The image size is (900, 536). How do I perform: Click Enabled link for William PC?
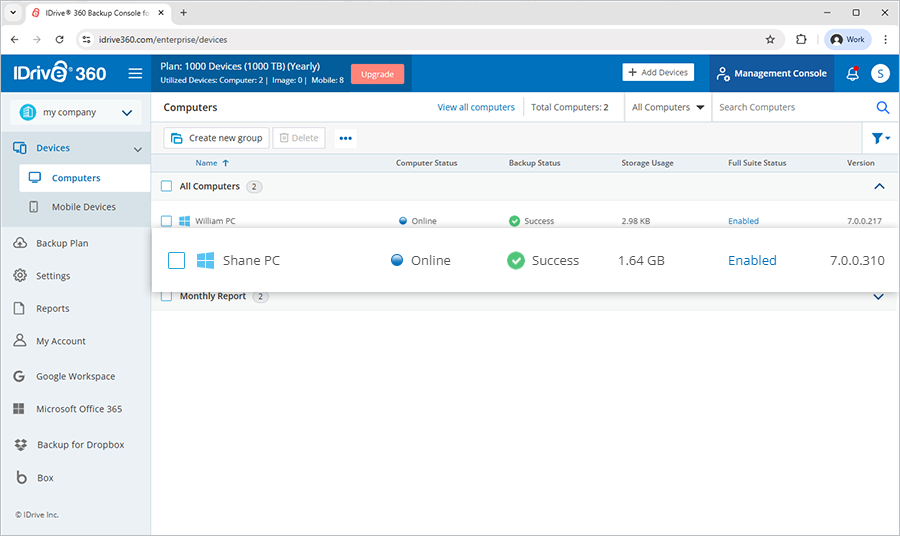[743, 221]
